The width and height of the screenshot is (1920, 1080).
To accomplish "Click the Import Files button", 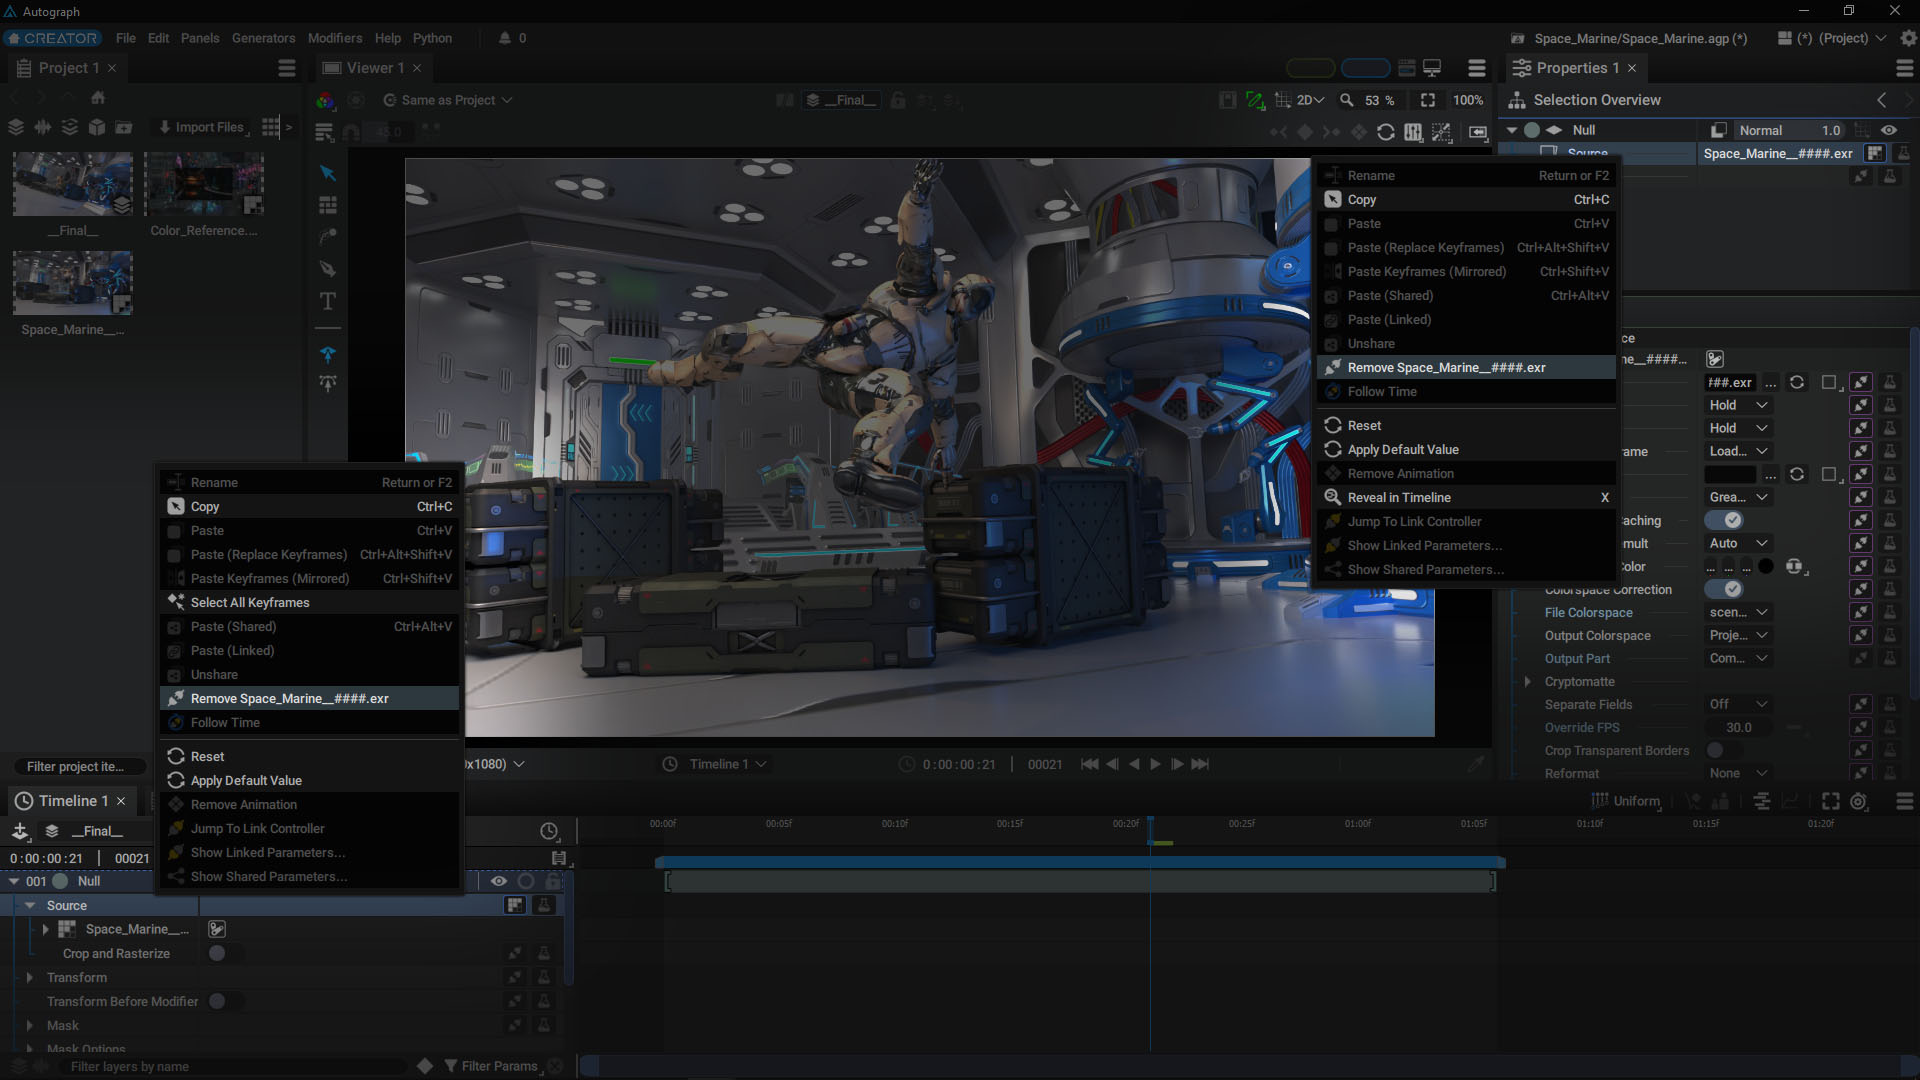I will click(202, 127).
